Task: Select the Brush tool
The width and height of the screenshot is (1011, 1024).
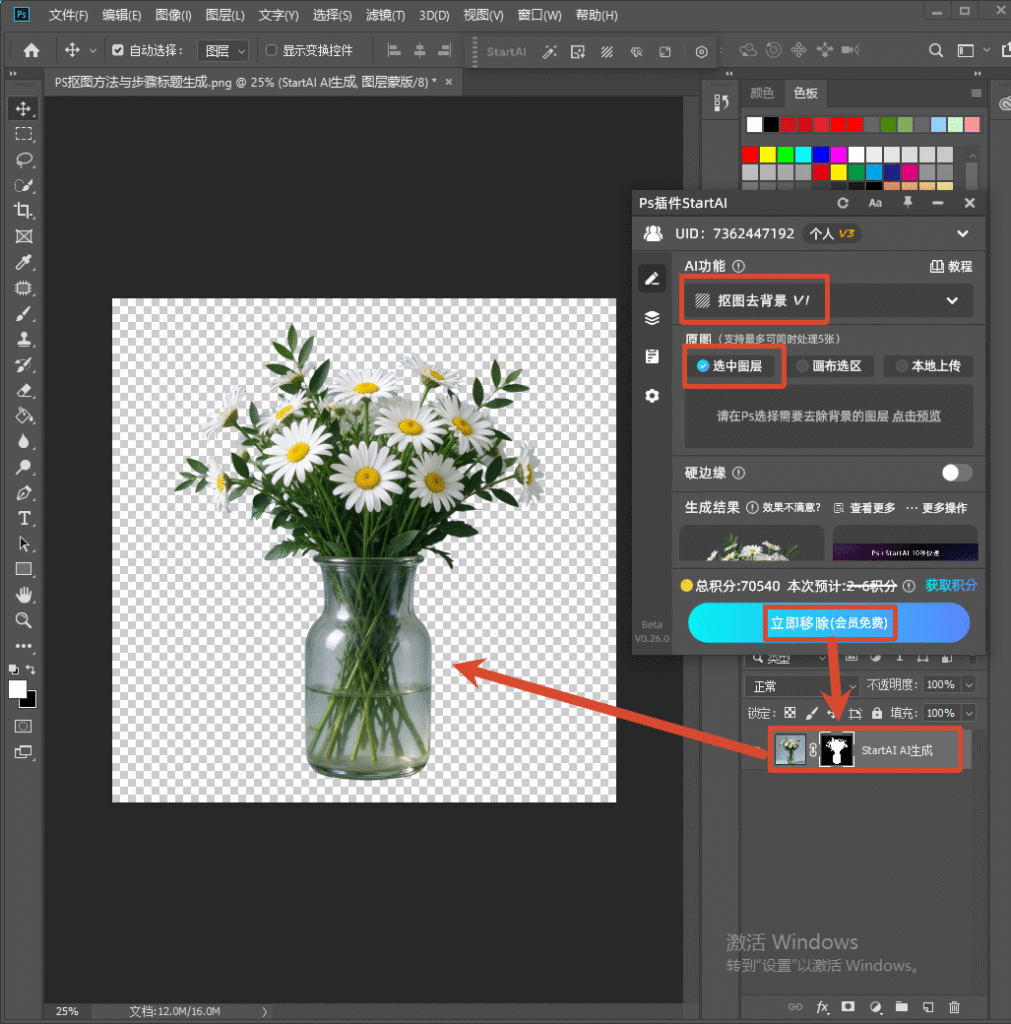Action: coord(24,313)
